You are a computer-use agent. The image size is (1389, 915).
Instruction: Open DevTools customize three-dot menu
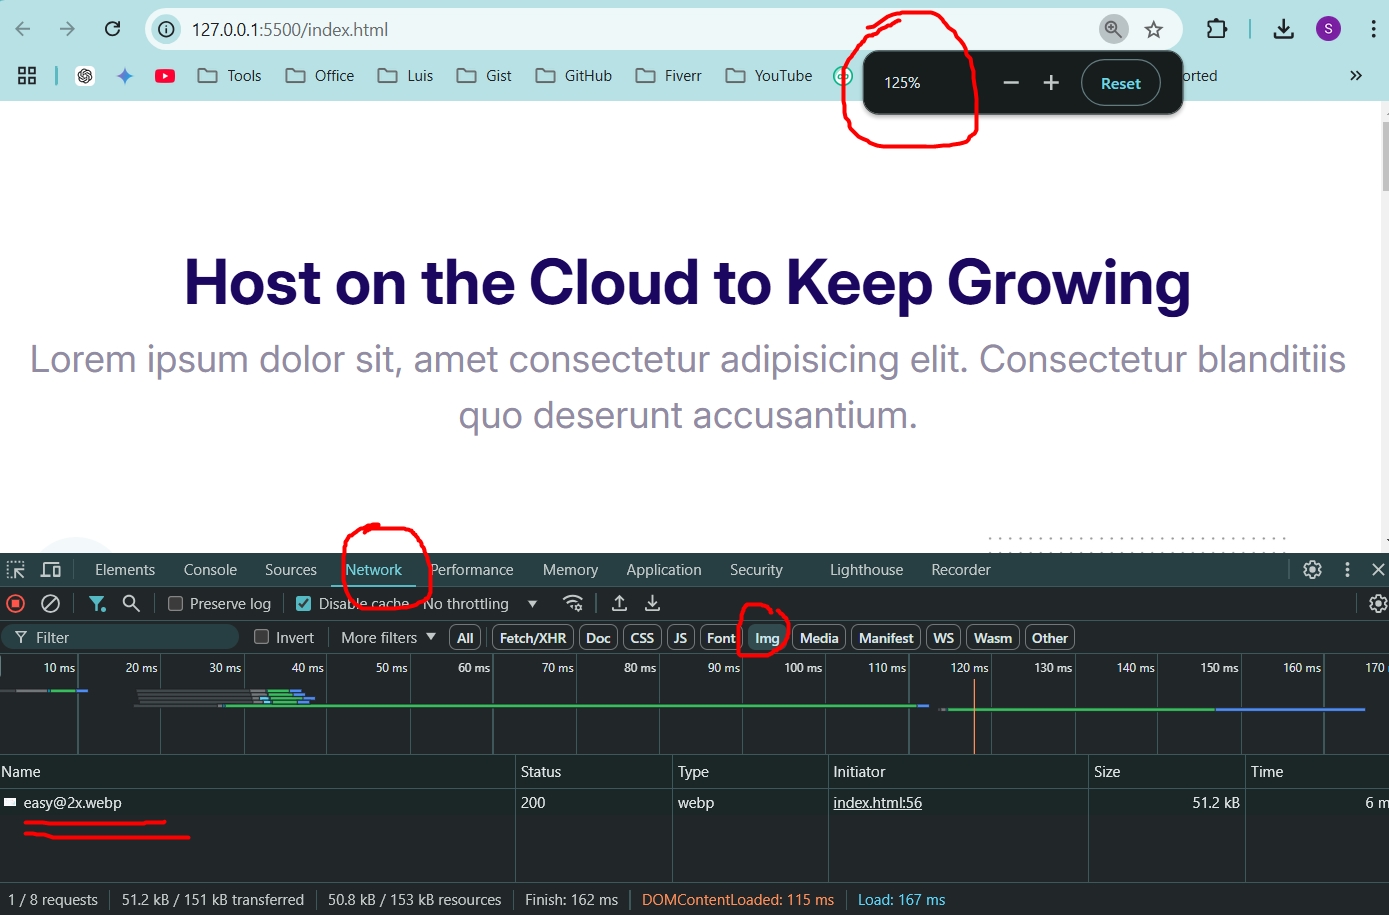click(x=1347, y=570)
